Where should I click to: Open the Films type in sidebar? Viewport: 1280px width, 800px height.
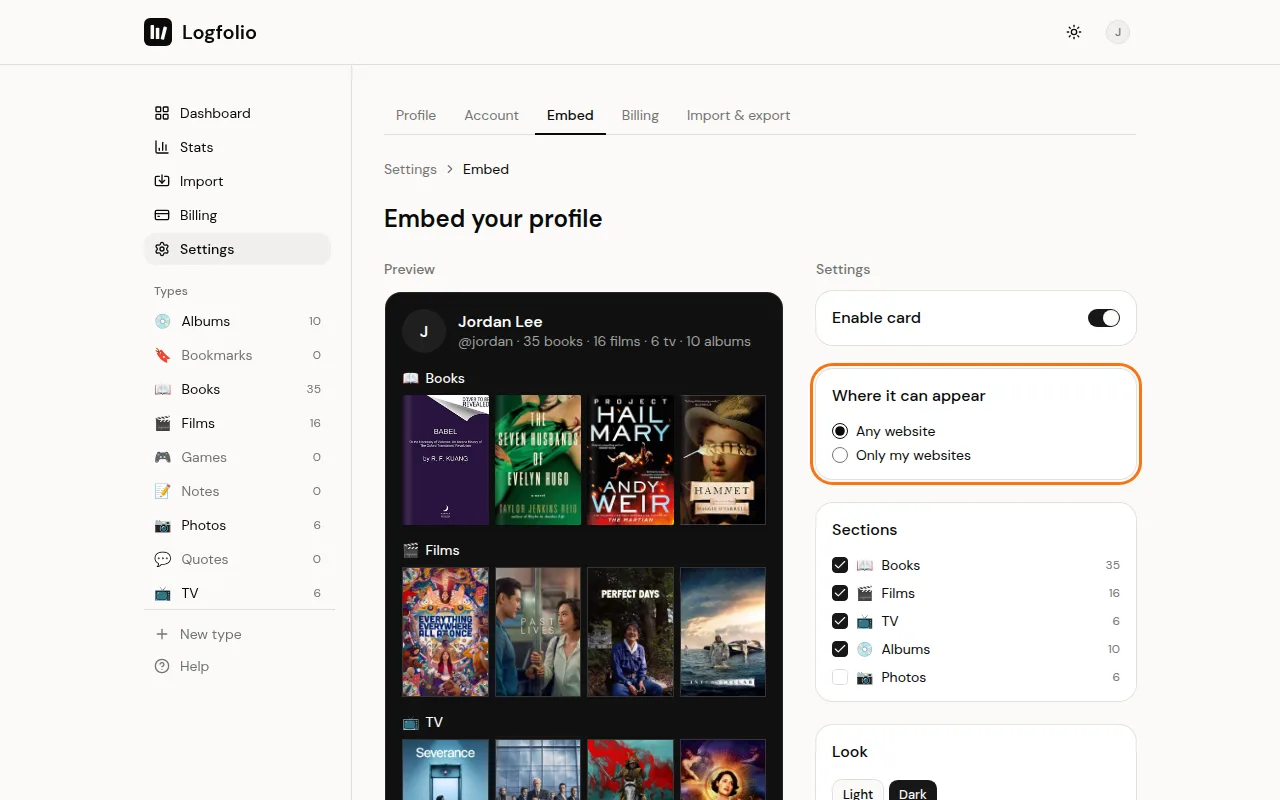(x=237, y=423)
